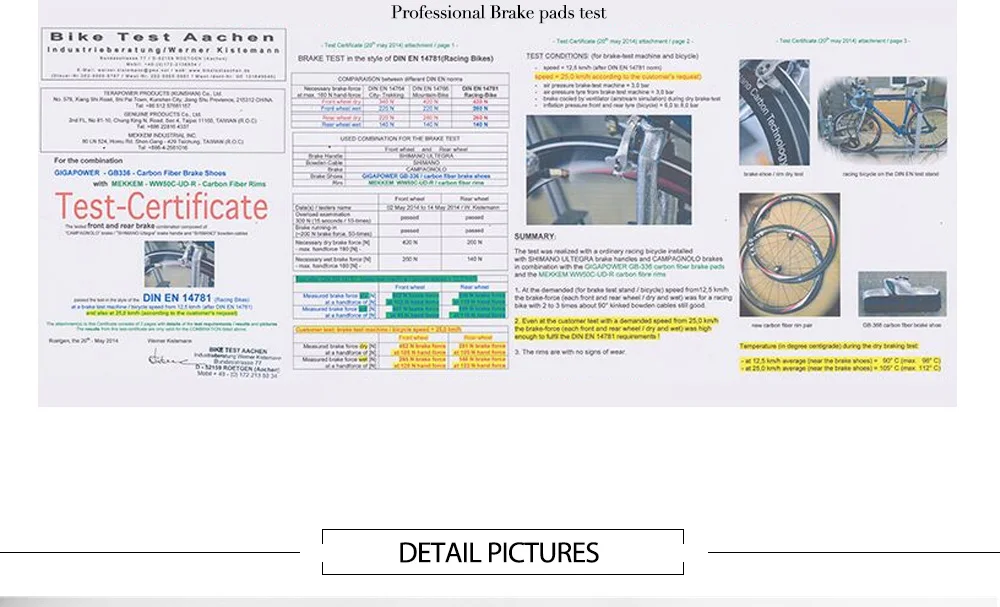Click the page 3 attachment header text

842,41
